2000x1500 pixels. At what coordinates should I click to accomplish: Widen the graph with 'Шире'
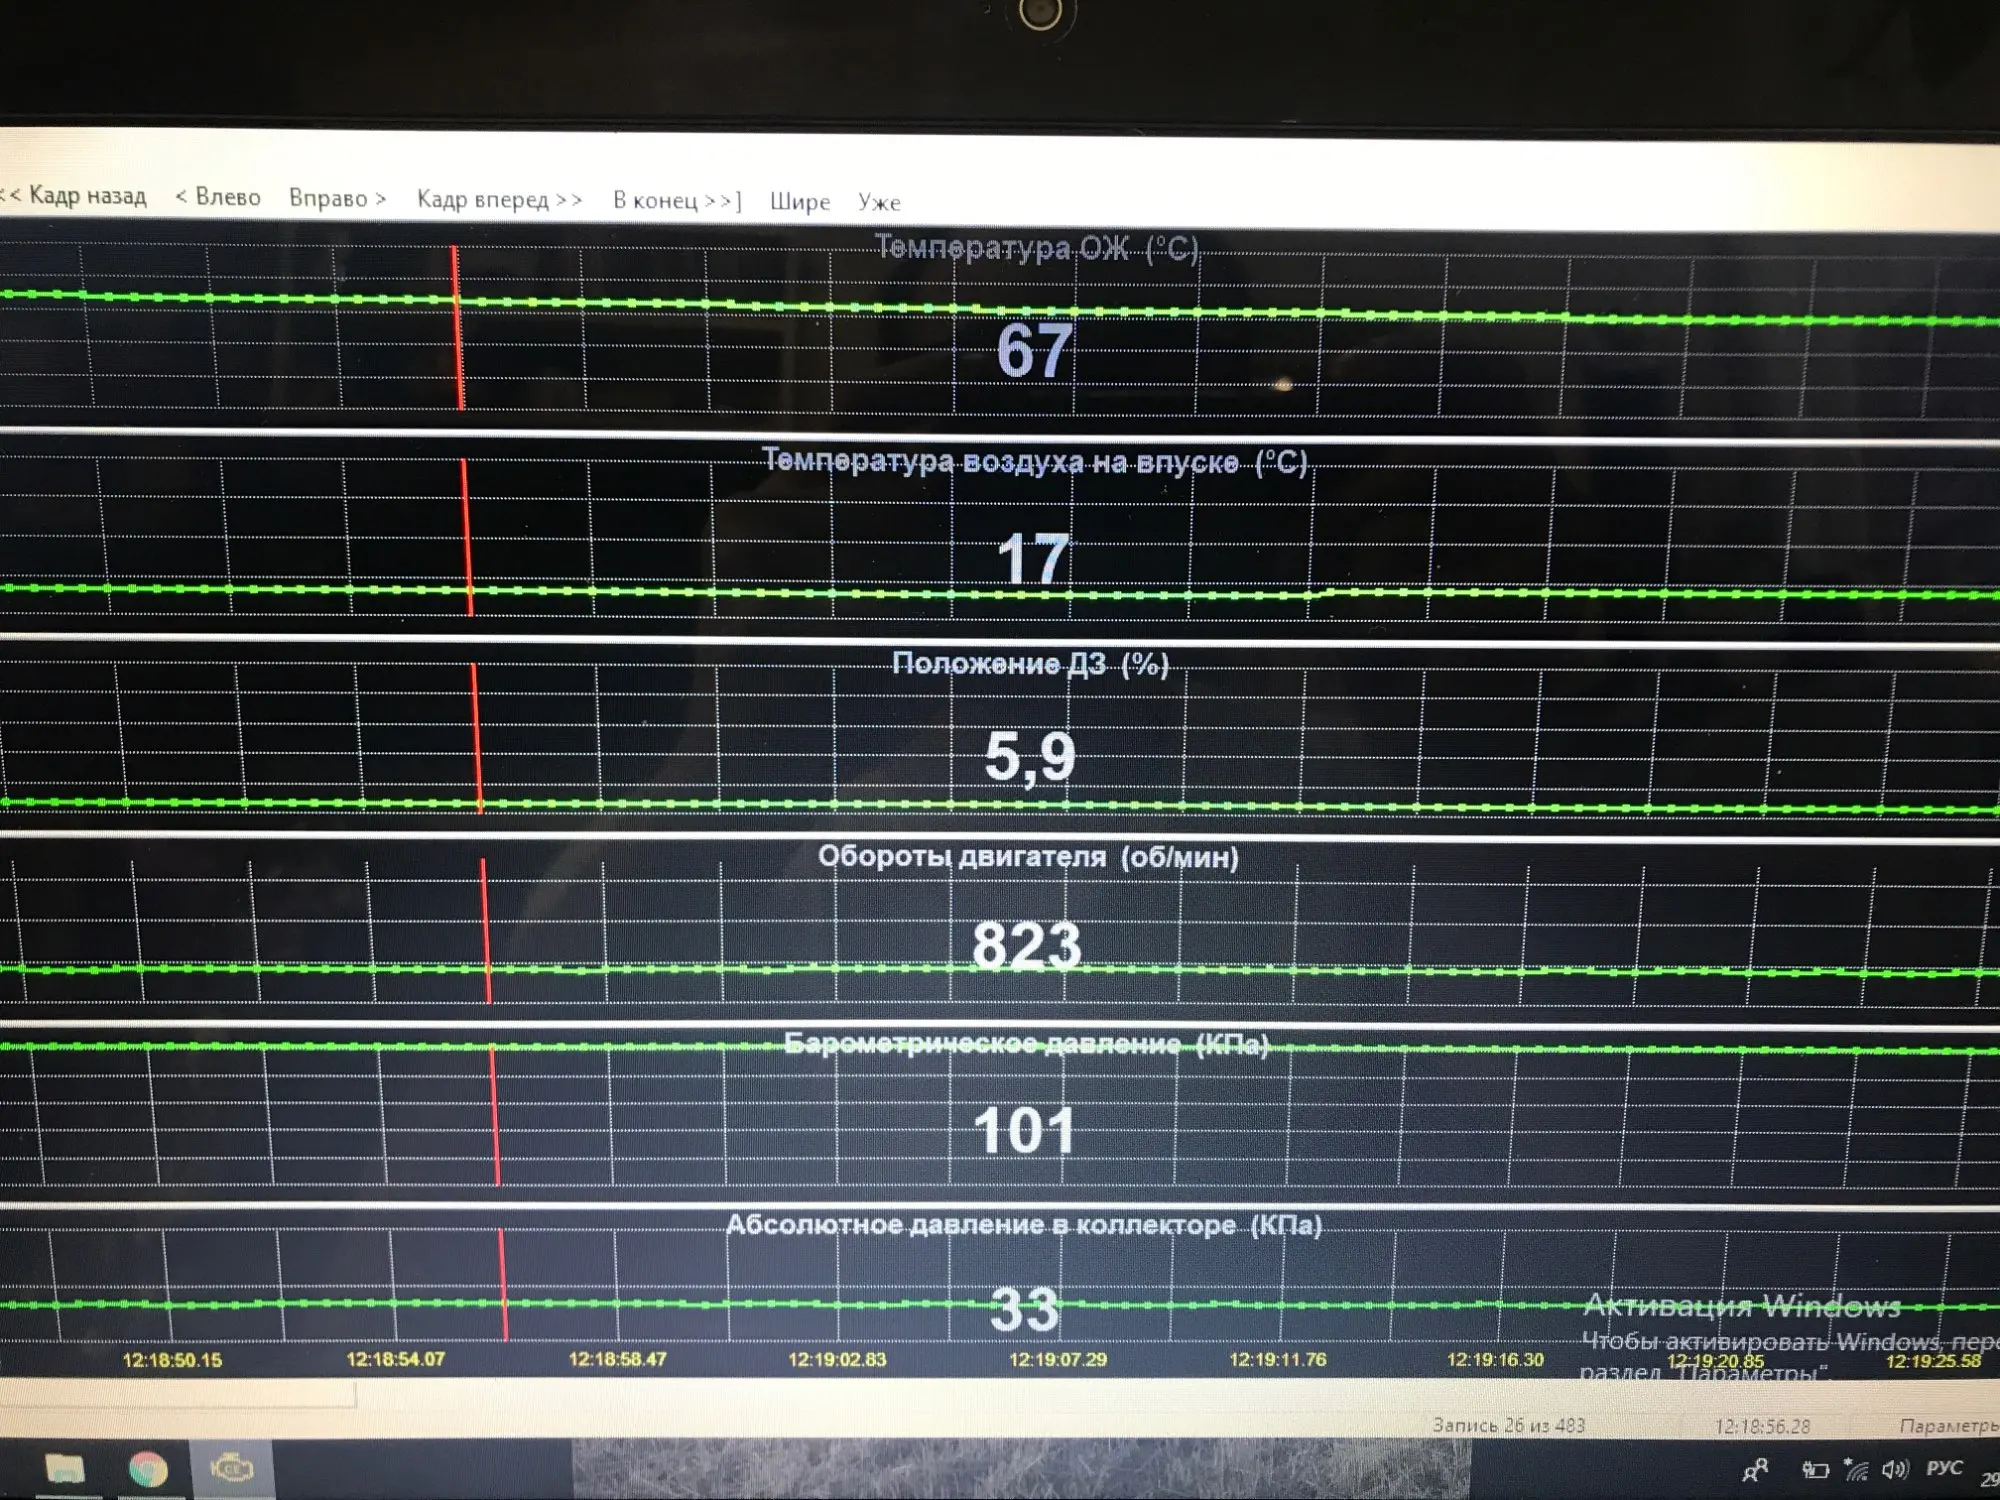(x=800, y=202)
